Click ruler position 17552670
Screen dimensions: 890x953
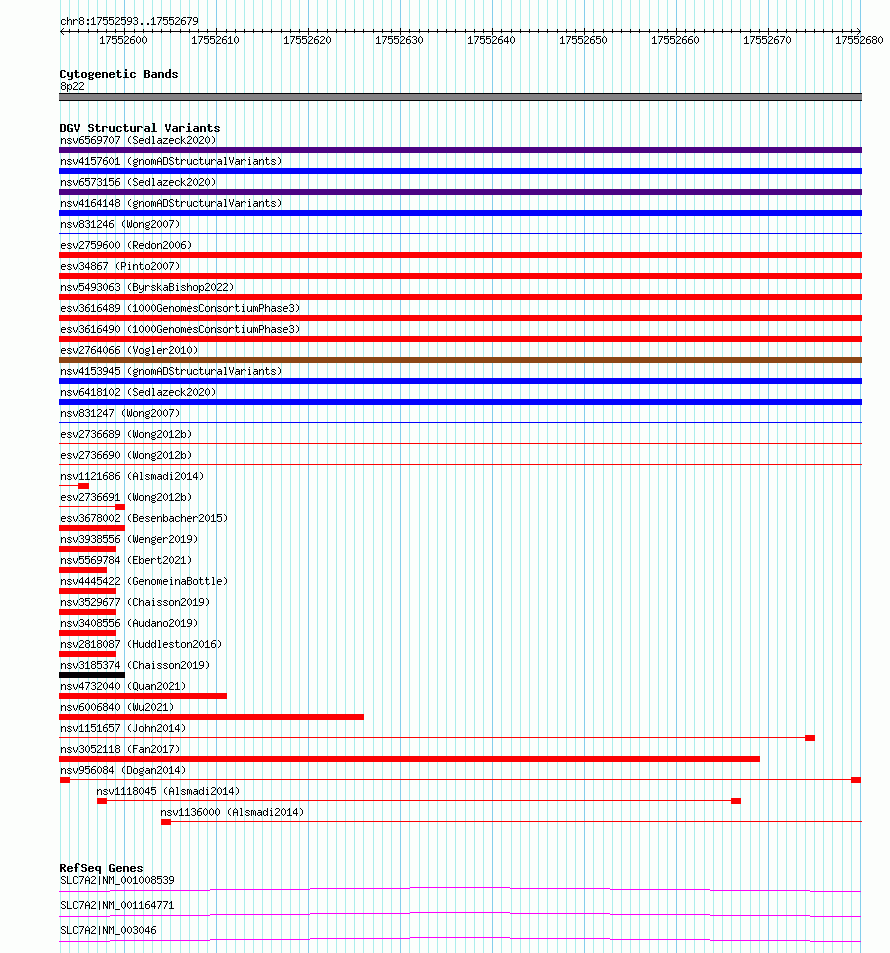(767, 40)
